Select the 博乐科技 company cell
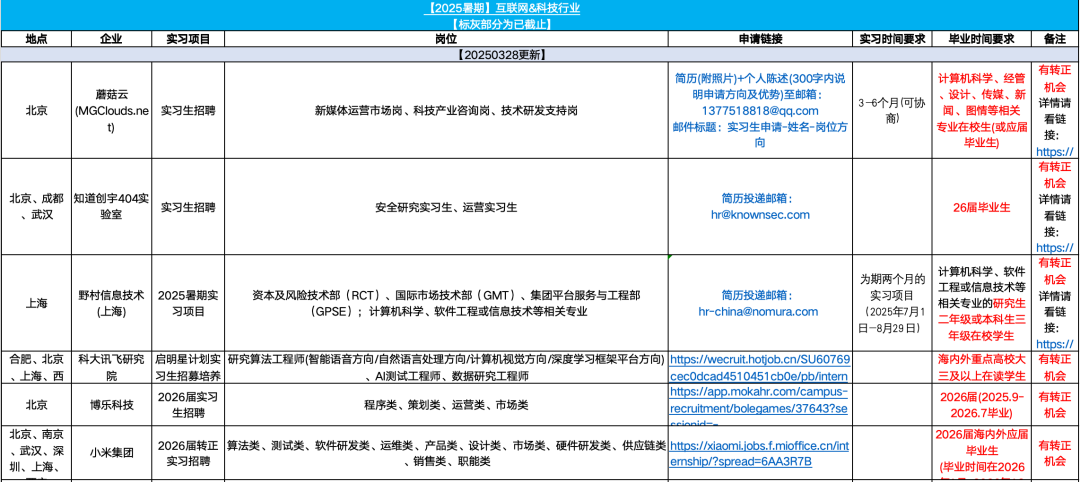The image size is (1080, 482). tap(111, 405)
